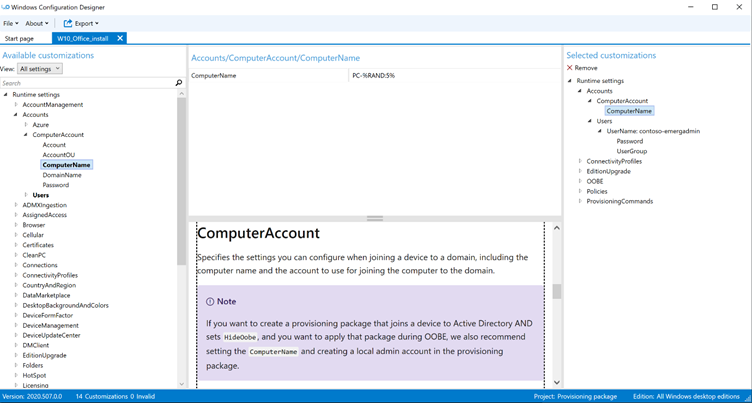Select the CleanPC tree item
The width and height of the screenshot is (752, 403).
click(34, 255)
